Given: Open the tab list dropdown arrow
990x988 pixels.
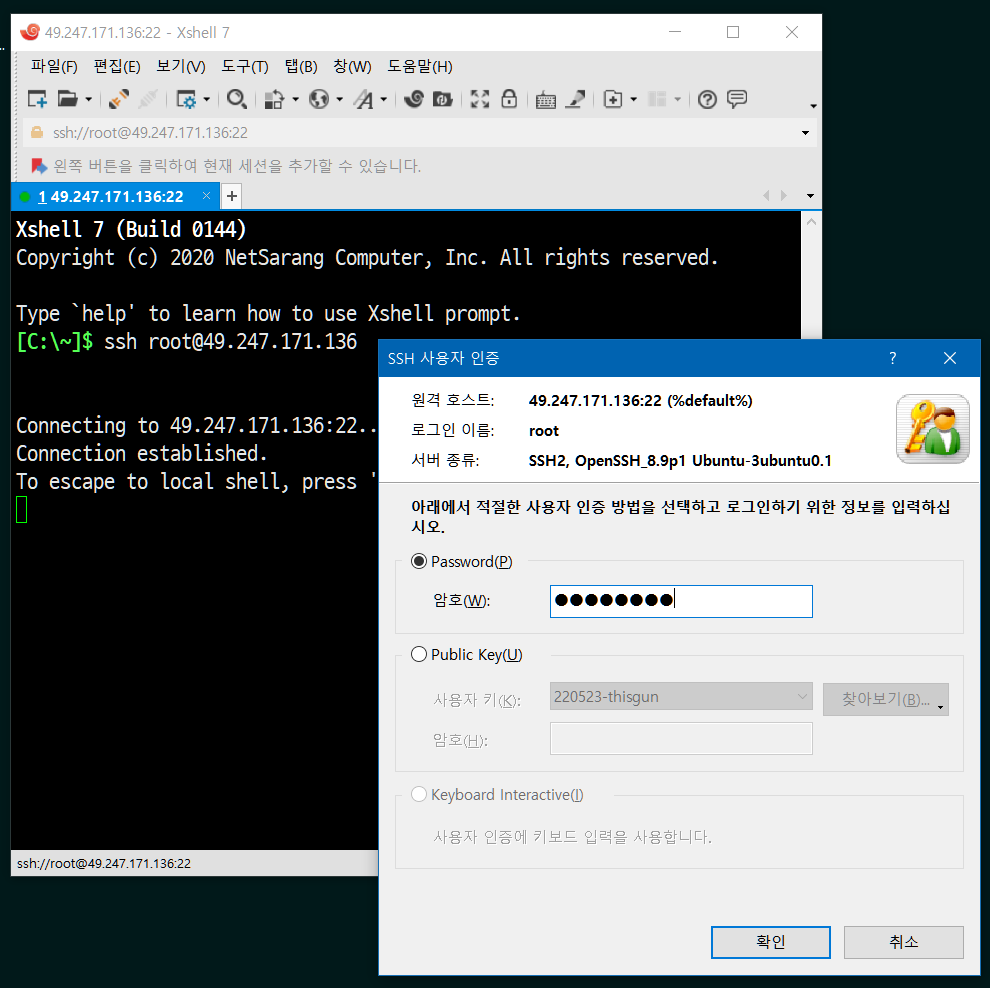Looking at the screenshot, I should [x=809, y=196].
